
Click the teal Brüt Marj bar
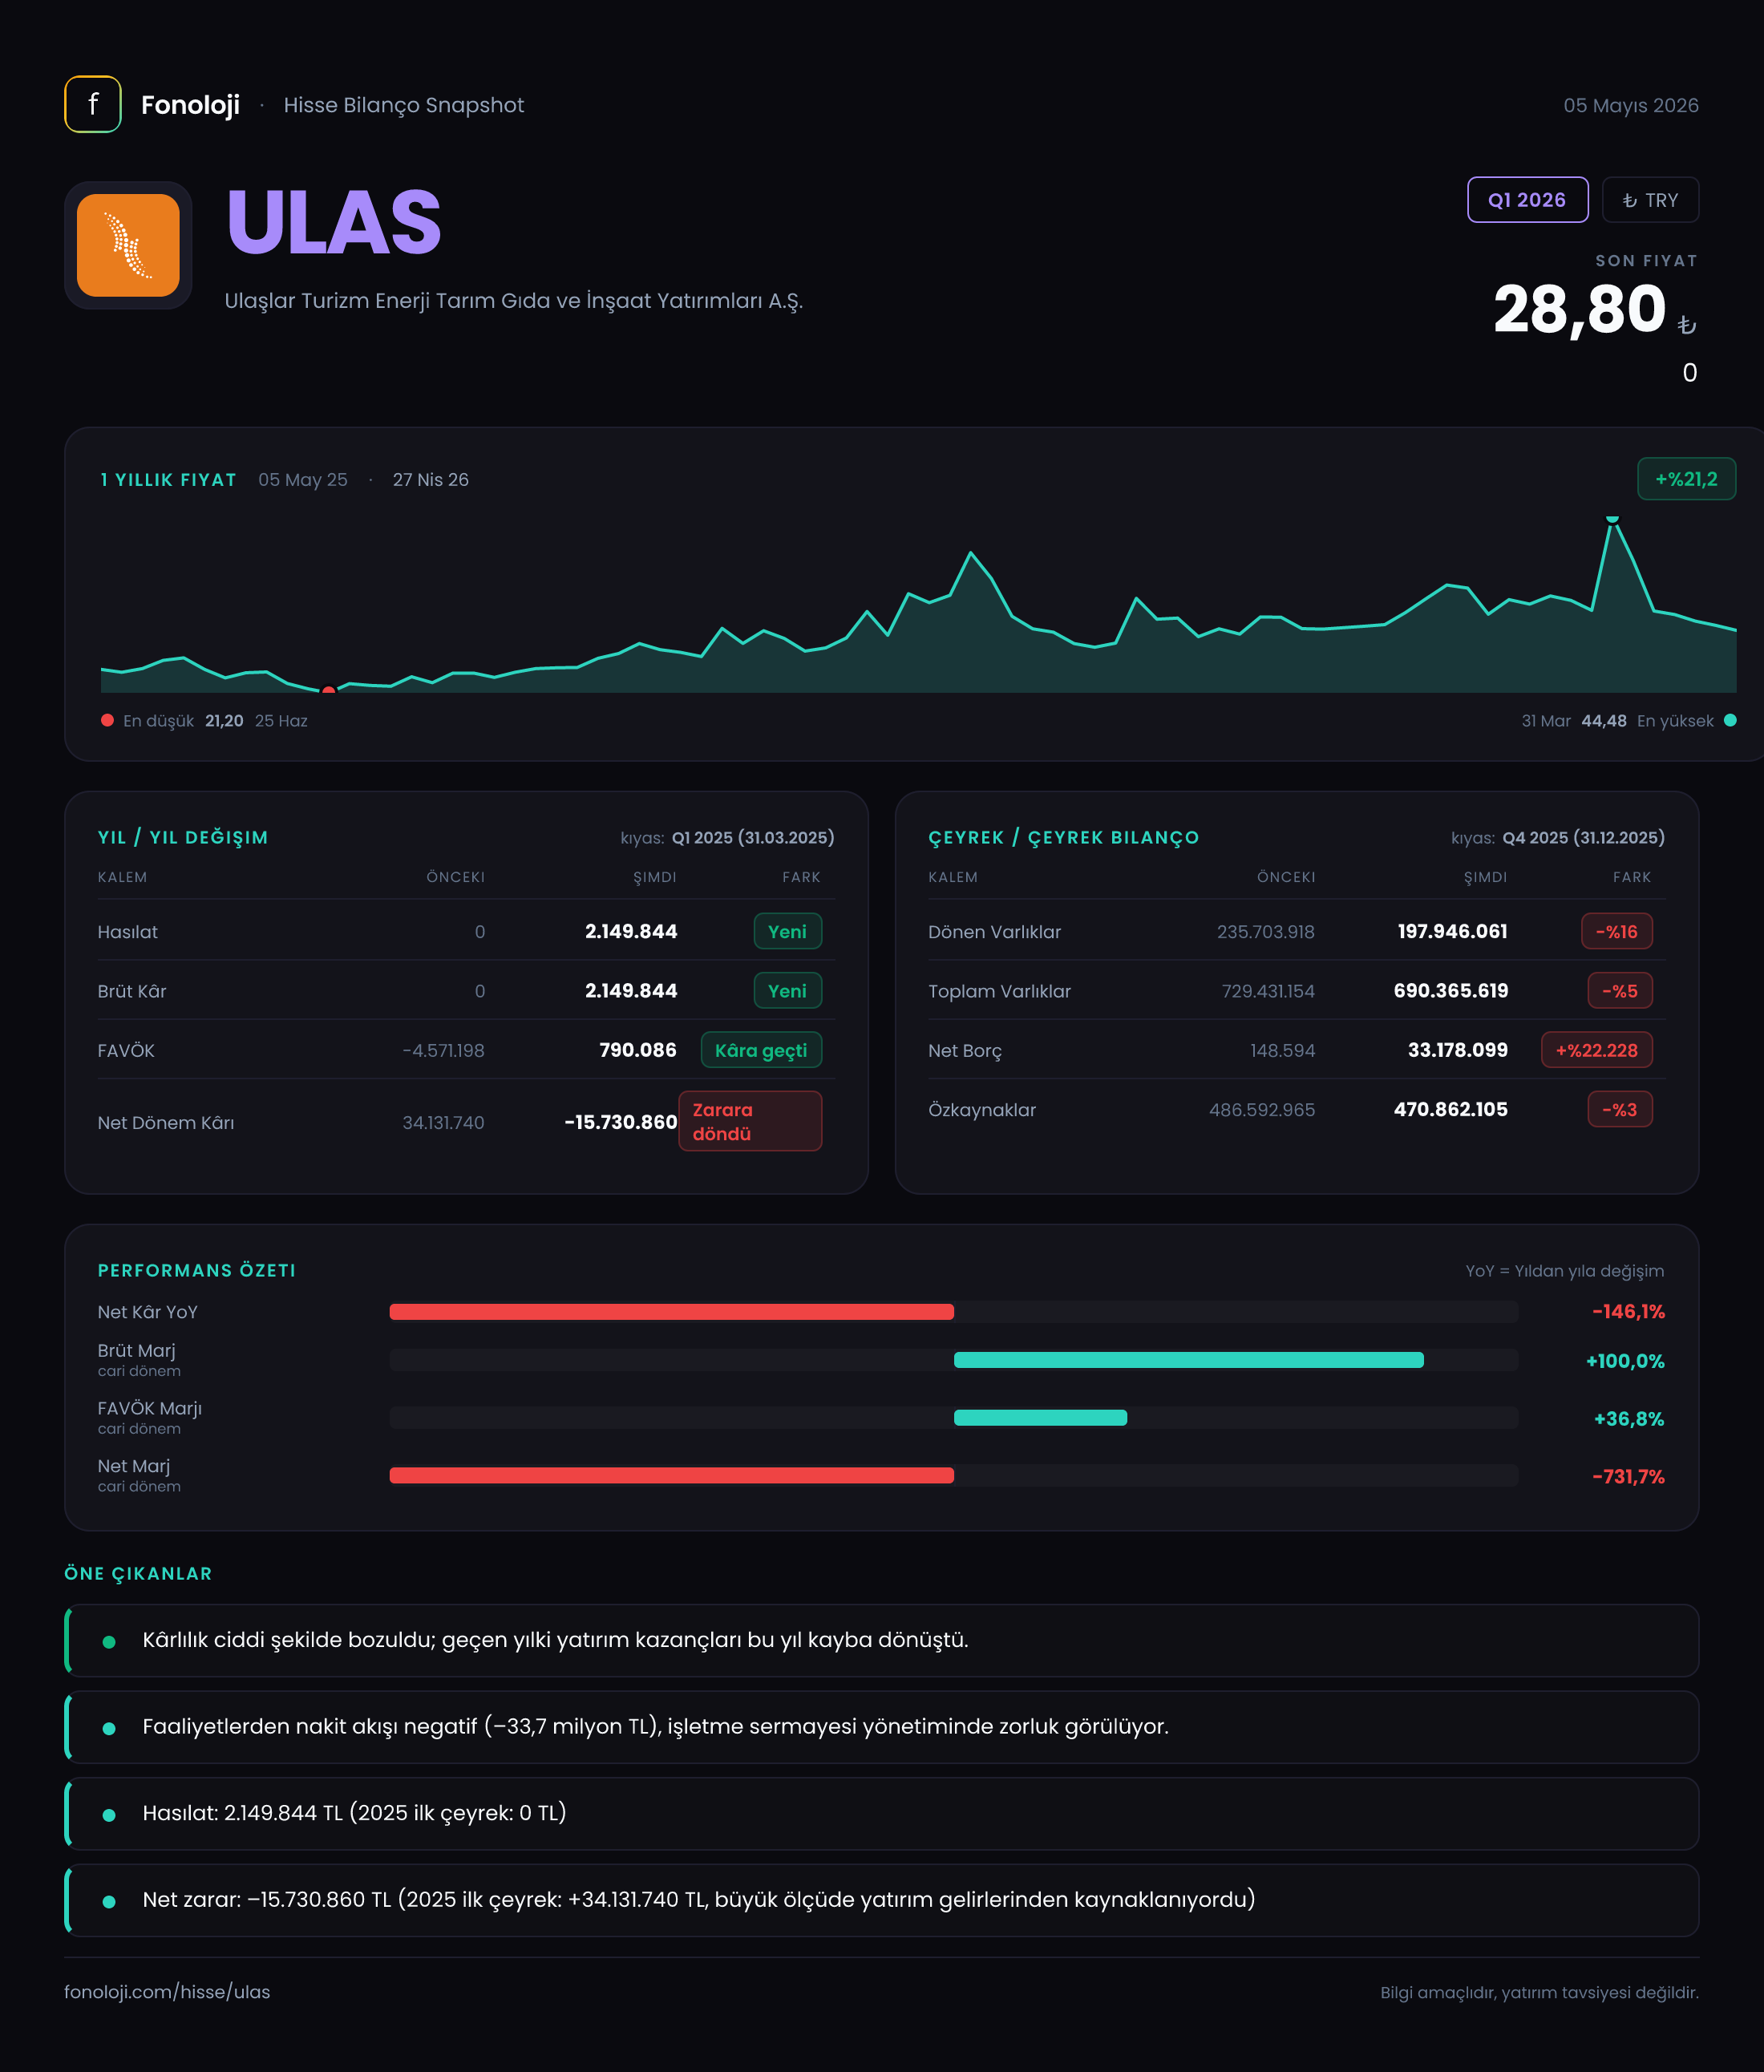pos(1189,1360)
